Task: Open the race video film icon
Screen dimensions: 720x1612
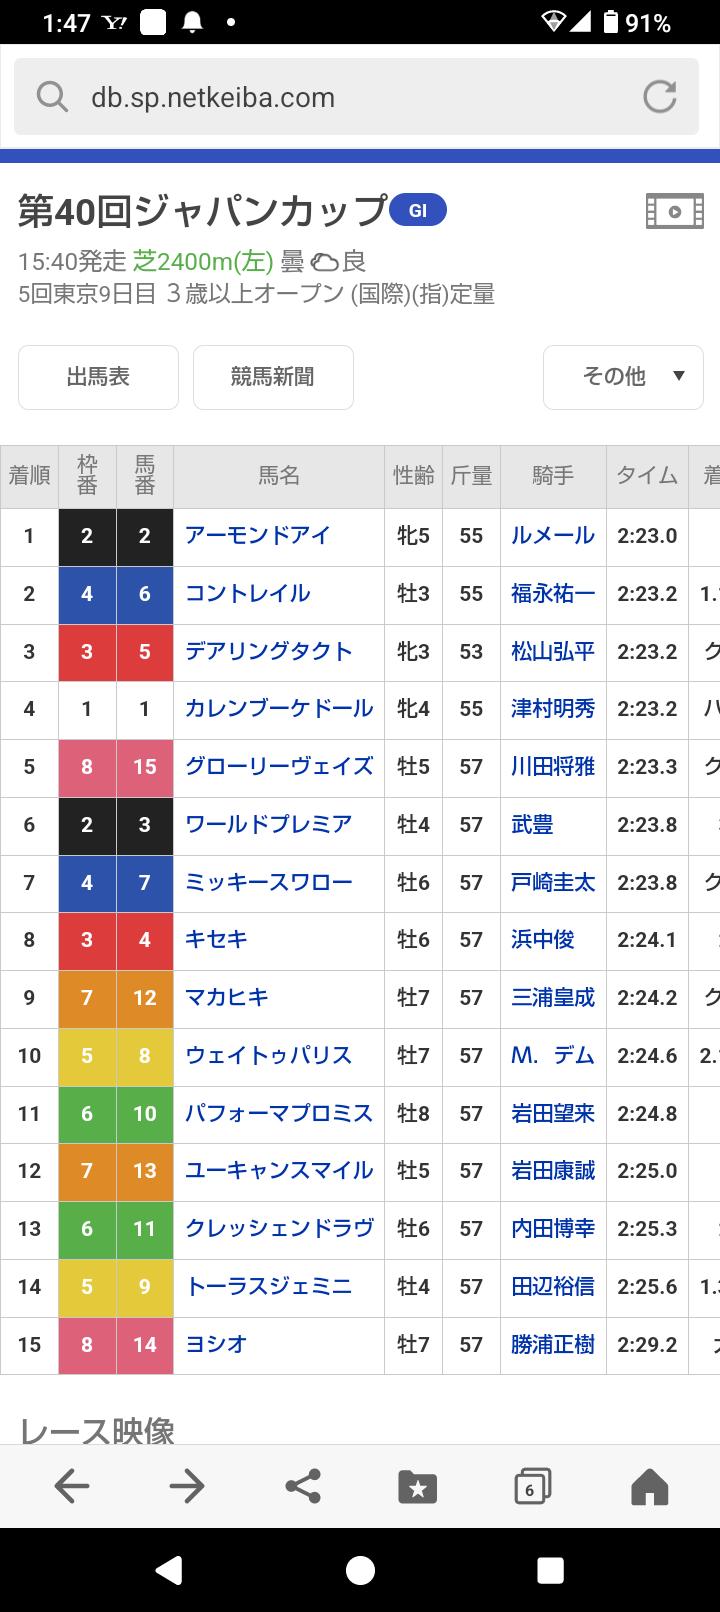Action: click(x=675, y=211)
